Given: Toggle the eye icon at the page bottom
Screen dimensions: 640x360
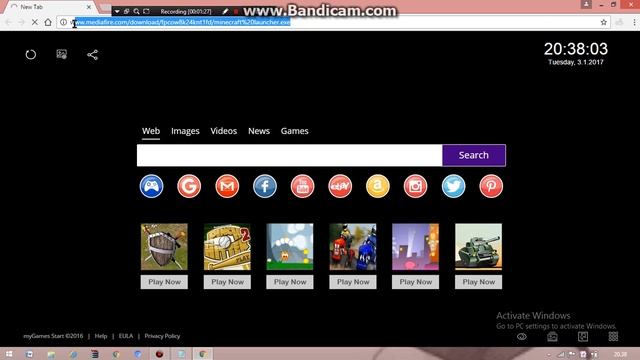Looking at the screenshot, I should (522, 337).
